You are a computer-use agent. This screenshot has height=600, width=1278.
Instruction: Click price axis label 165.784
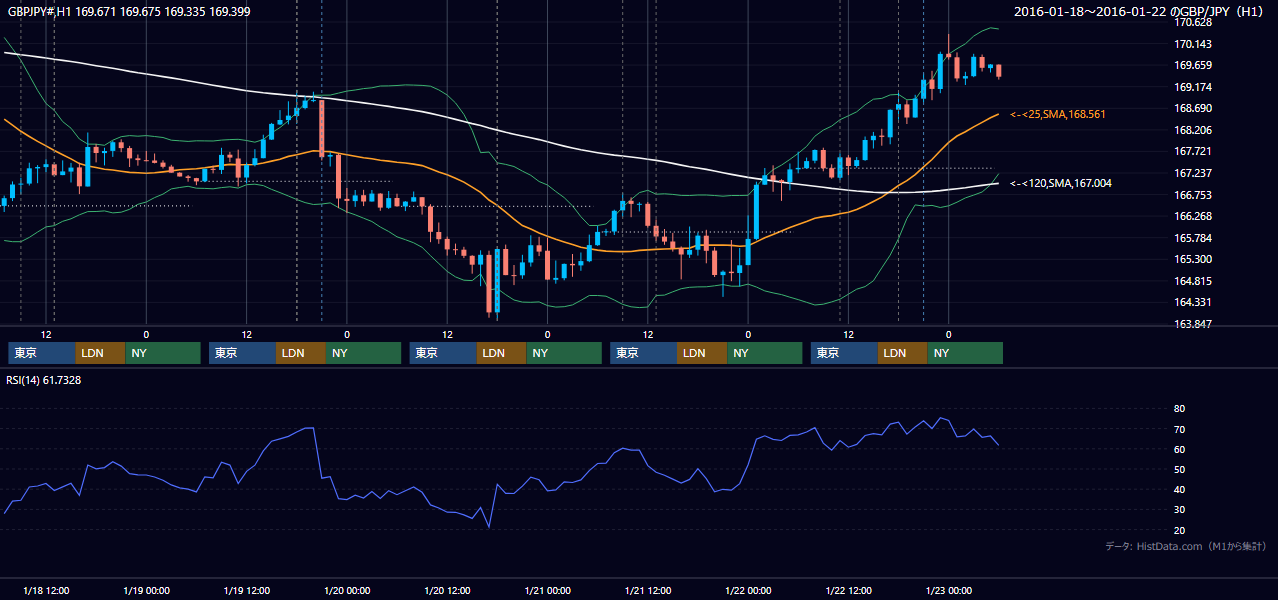(1193, 238)
